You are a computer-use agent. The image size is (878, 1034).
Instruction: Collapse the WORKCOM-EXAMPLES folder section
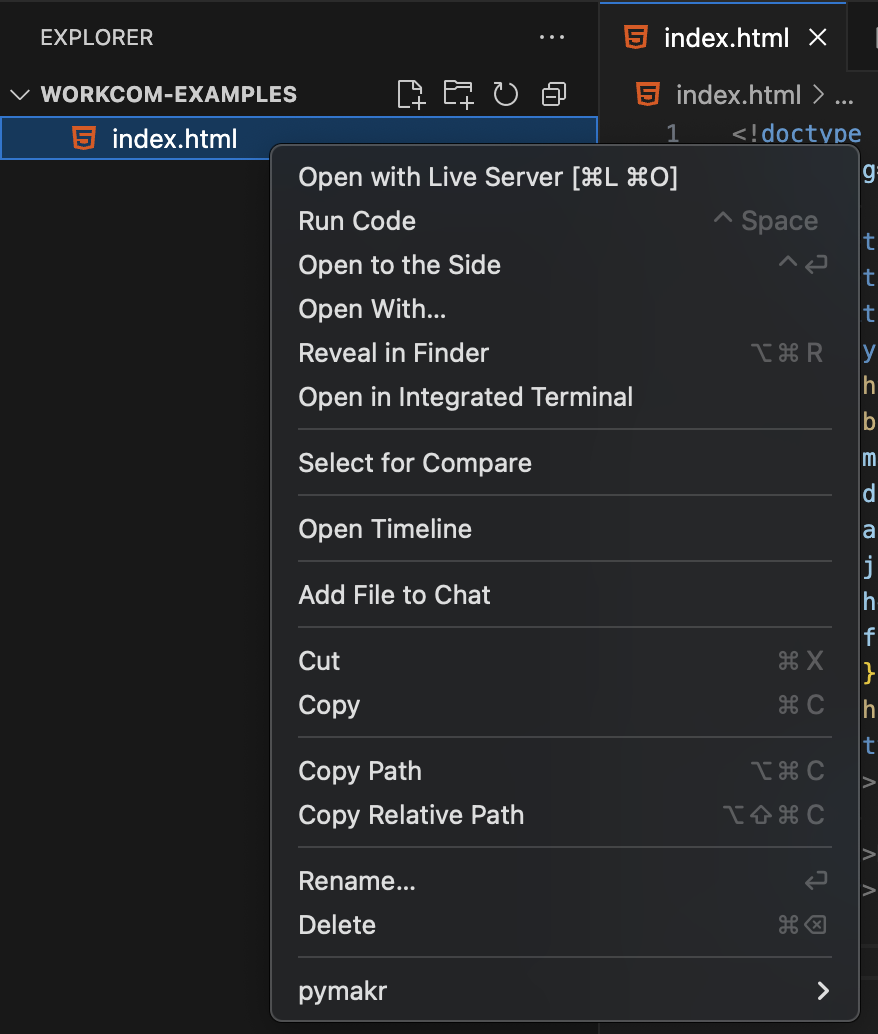coord(20,95)
